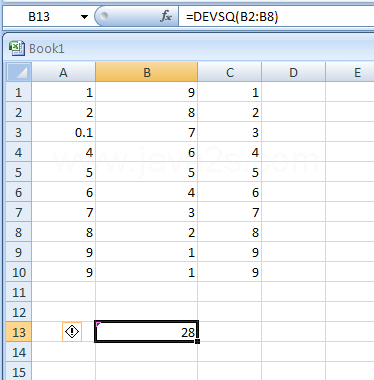374x380 pixels.
Task: Select column D header
Action: [293, 72]
